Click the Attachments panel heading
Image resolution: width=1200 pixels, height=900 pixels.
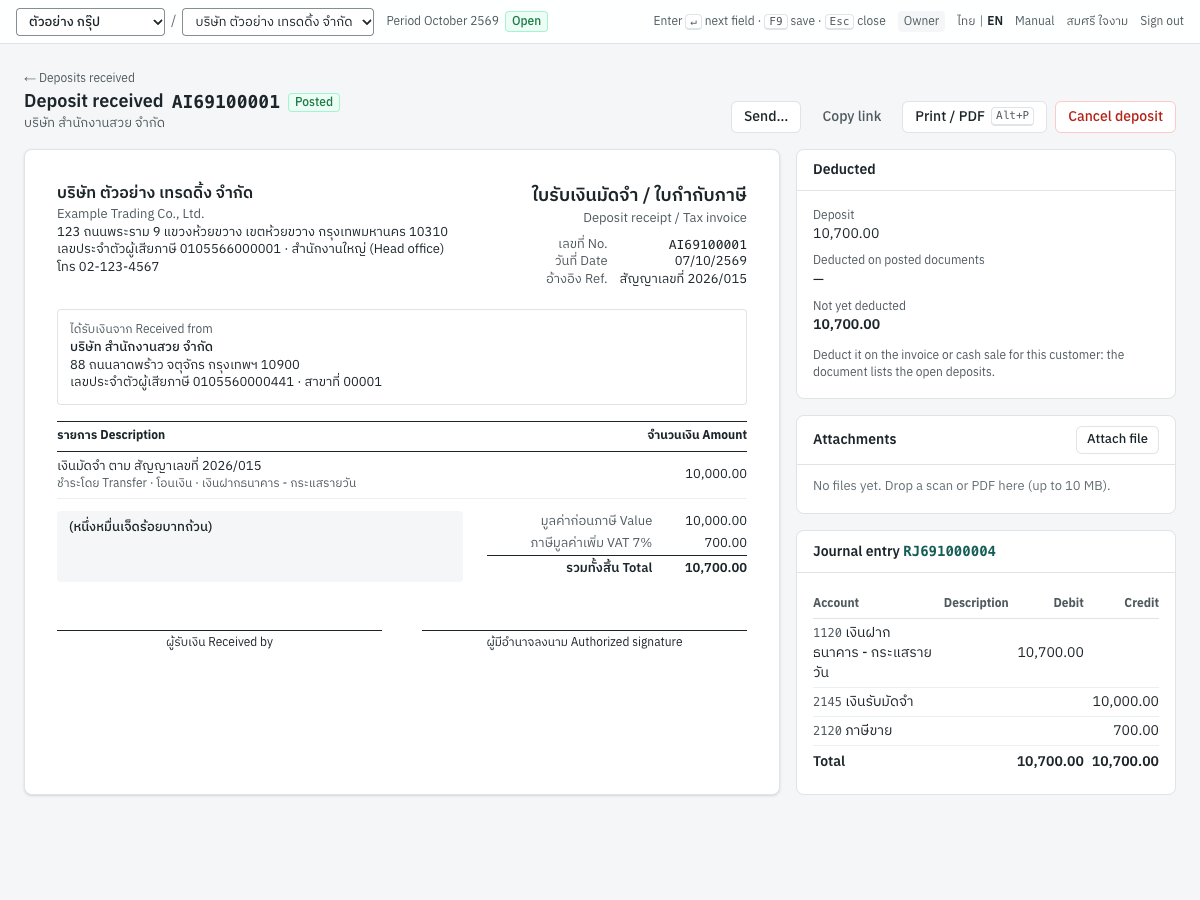(x=854, y=440)
